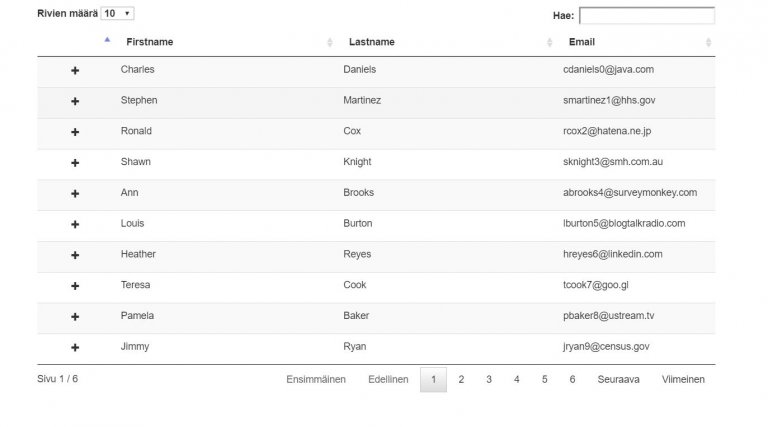768x427 pixels.
Task: Click plus icon beside Ronald Cox
Action: click(x=75, y=132)
